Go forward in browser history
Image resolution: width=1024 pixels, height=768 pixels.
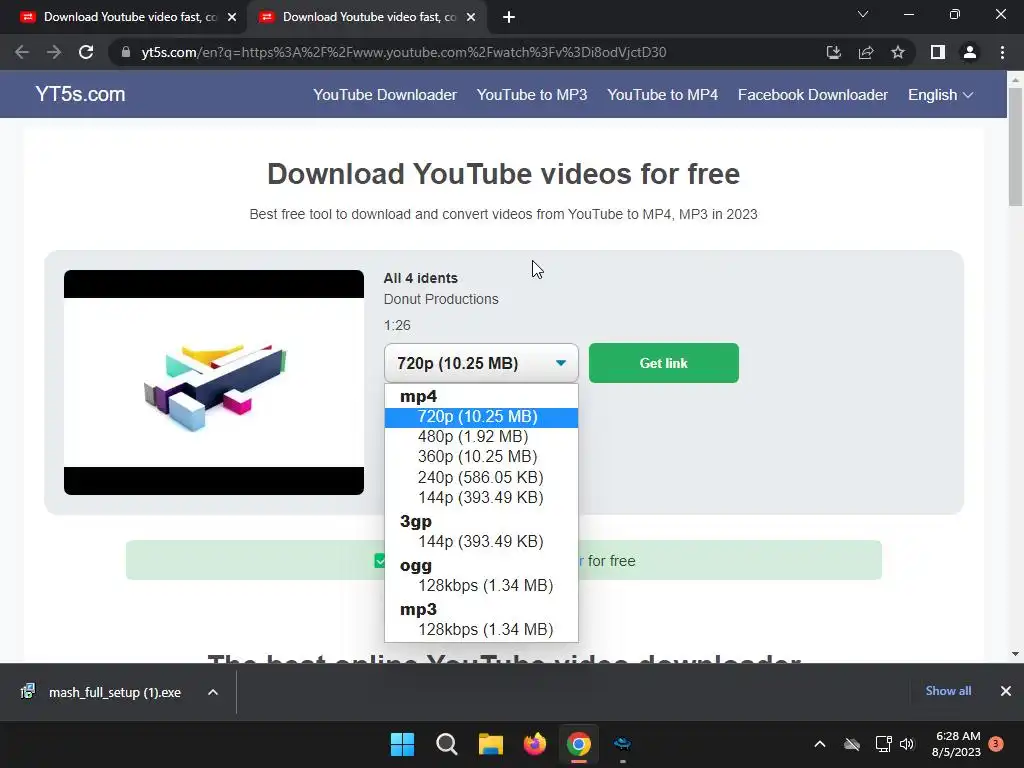point(54,52)
